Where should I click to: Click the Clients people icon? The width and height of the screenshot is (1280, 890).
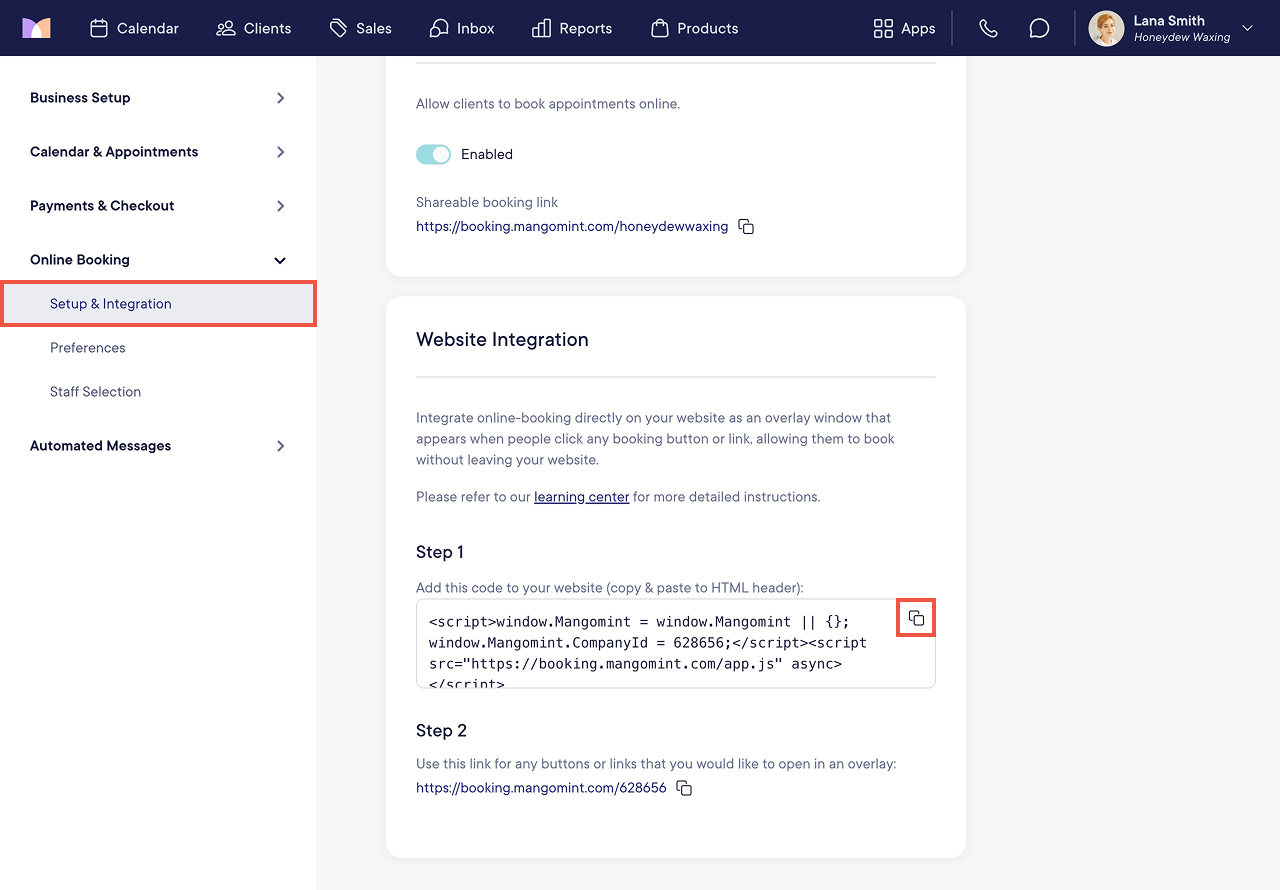click(226, 28)
